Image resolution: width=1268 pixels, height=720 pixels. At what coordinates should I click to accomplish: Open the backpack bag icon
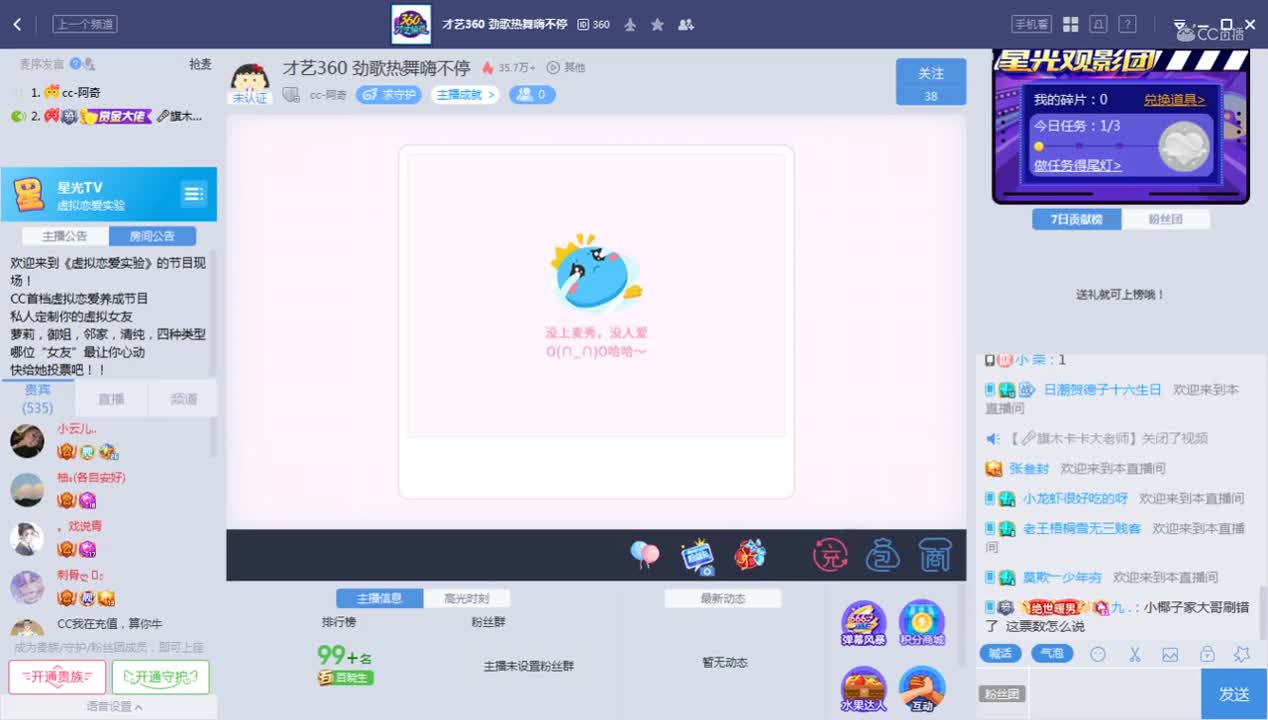883,555
